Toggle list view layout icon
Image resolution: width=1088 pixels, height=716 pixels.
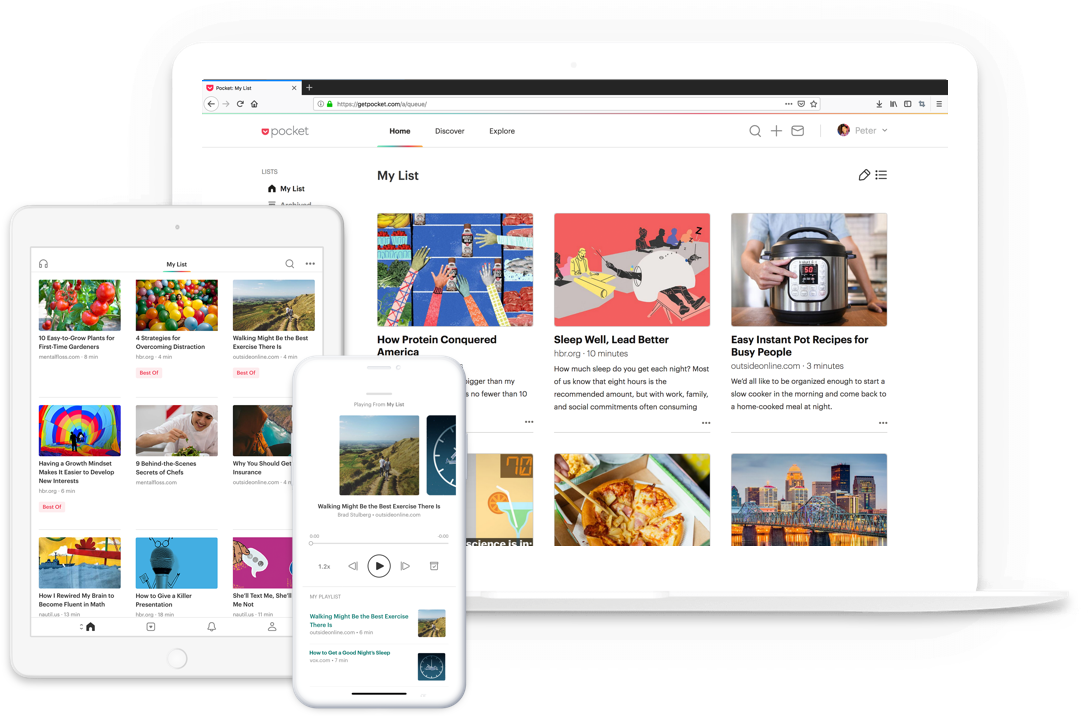click(881, 175)
